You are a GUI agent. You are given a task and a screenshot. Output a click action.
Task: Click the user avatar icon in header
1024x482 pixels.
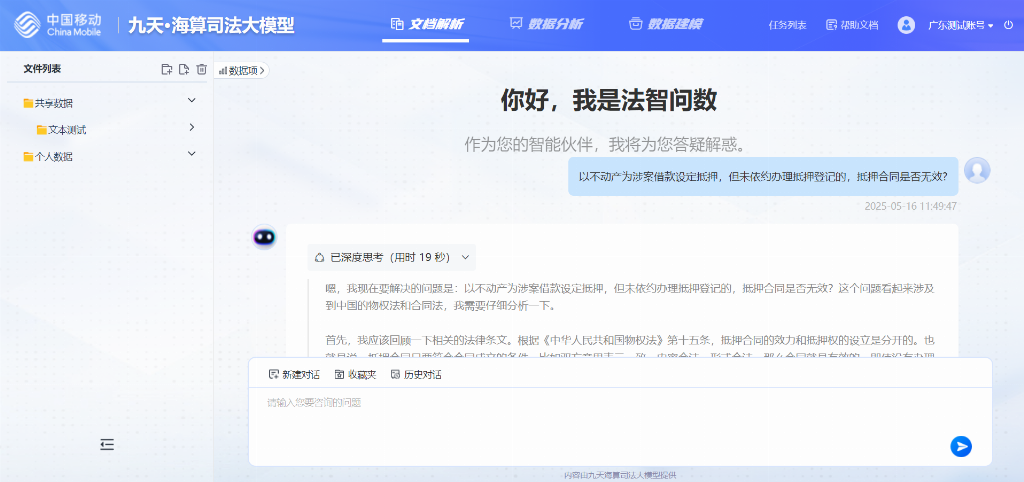pyautogui.click(x=906, y=25)
